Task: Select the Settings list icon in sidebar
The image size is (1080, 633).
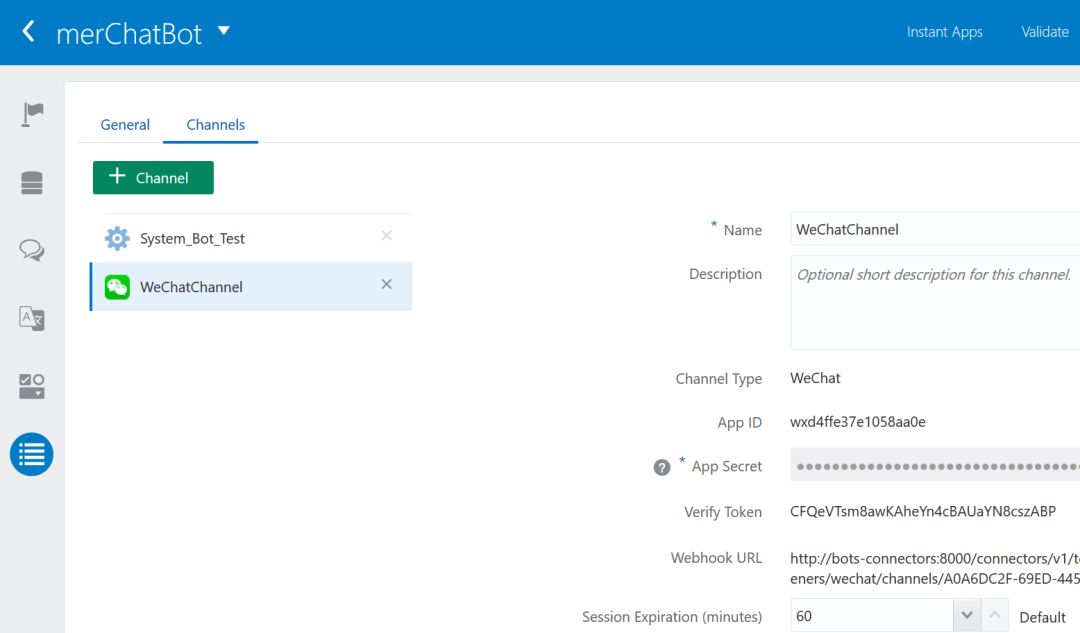Action: [x=32, y=454]
